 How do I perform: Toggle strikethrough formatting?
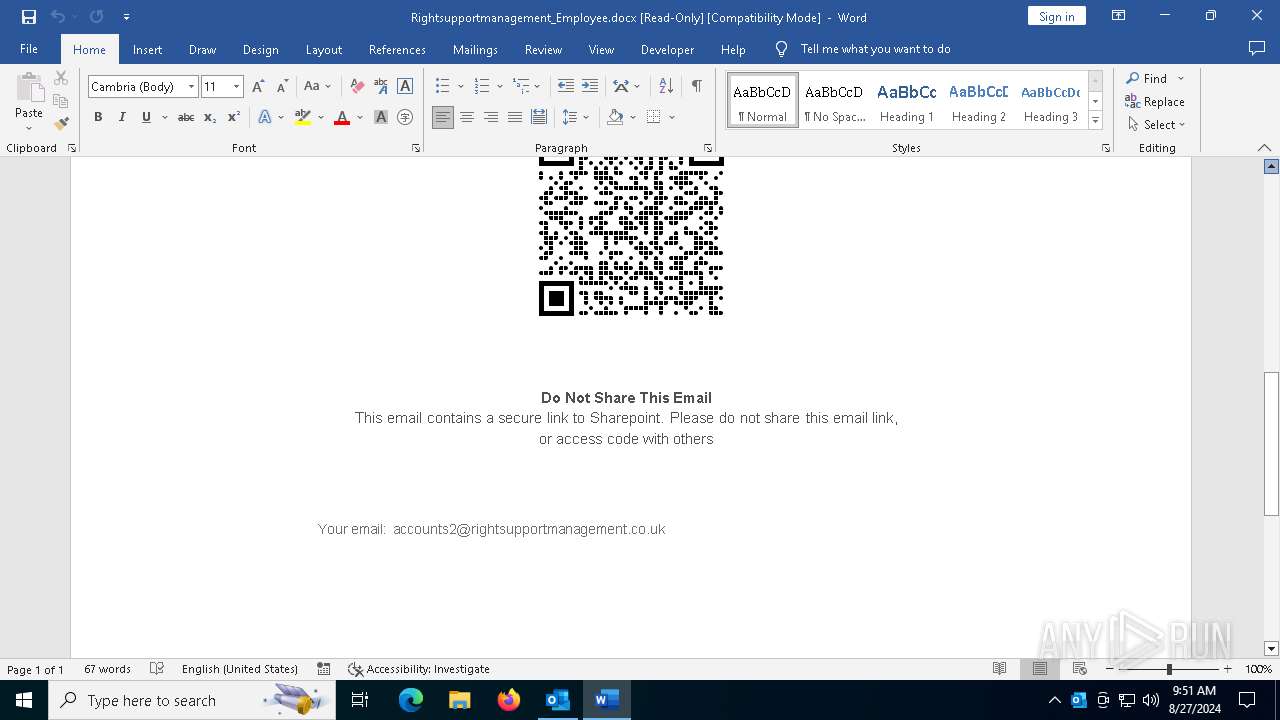point(186,117)
